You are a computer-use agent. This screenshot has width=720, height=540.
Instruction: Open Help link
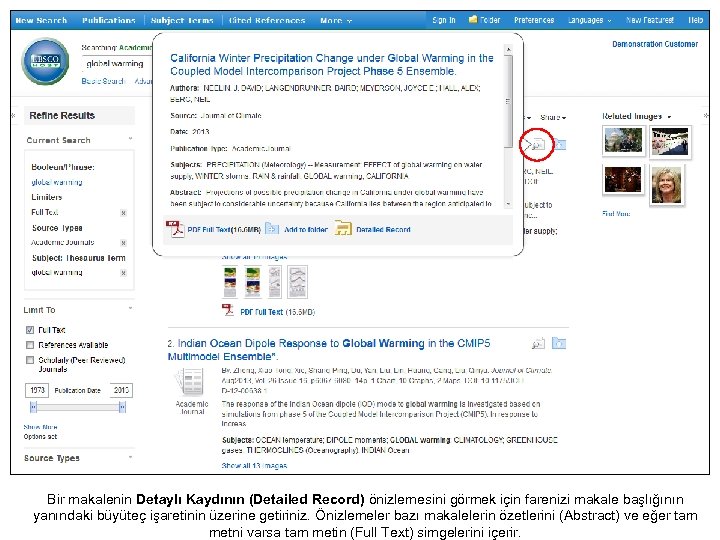tap(695, 20)
